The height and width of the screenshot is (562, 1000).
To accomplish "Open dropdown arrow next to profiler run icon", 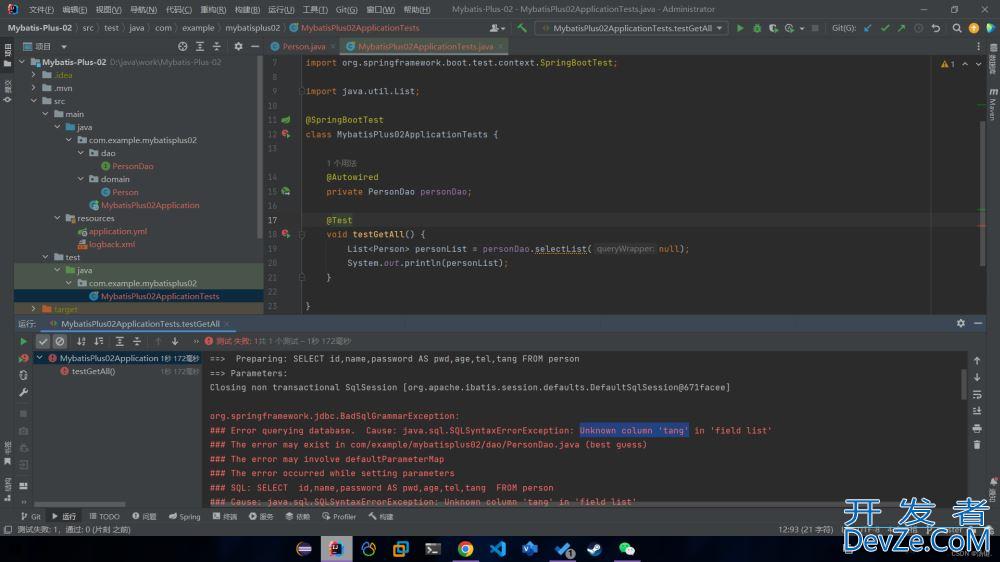I will (802, 28).
